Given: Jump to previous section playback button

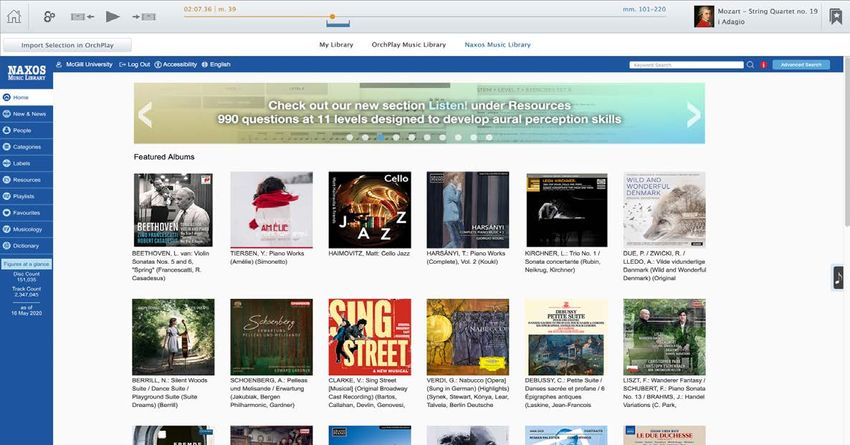Looking at the screenshot, I should [82, 17].
